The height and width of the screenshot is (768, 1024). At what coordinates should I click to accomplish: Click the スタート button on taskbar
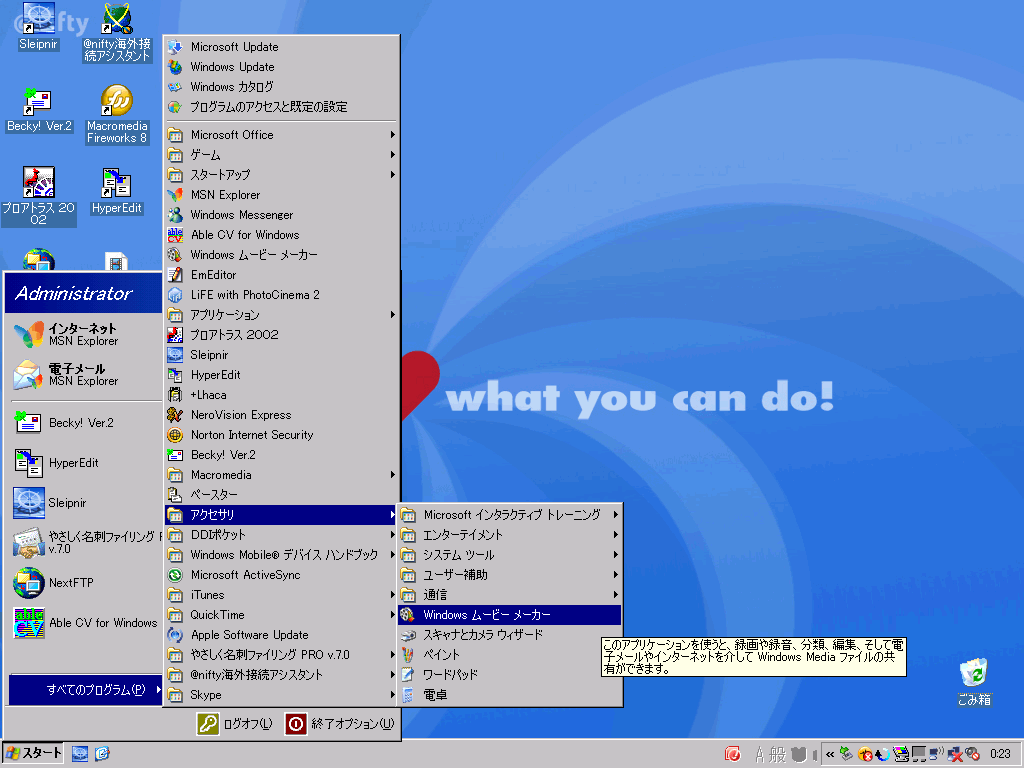(x=34, y=753)
